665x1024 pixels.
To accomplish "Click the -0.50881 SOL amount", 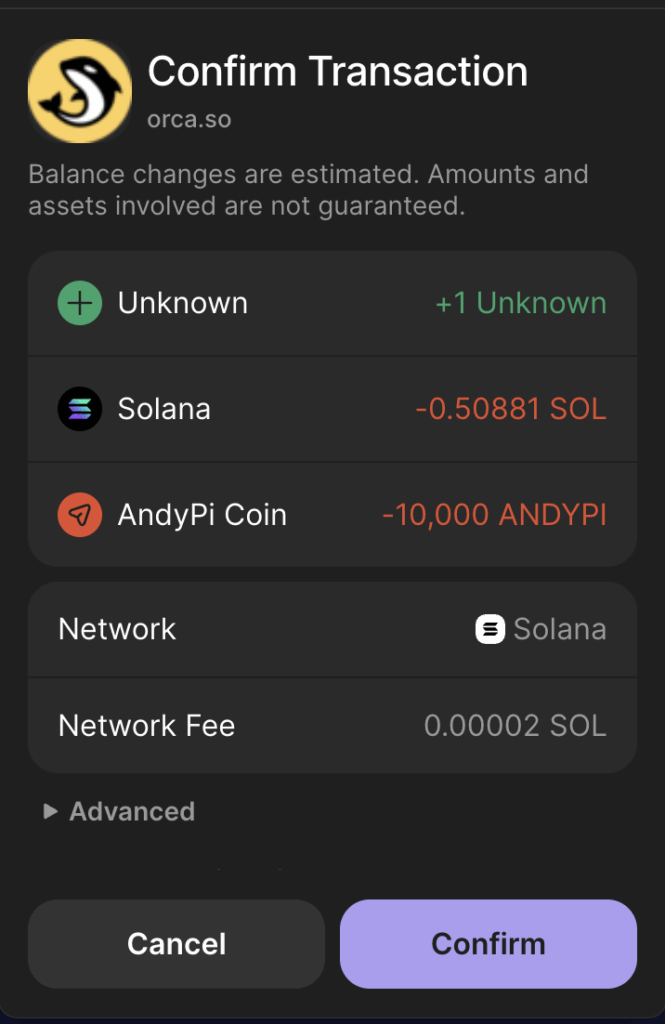I will tap(511, 409).
